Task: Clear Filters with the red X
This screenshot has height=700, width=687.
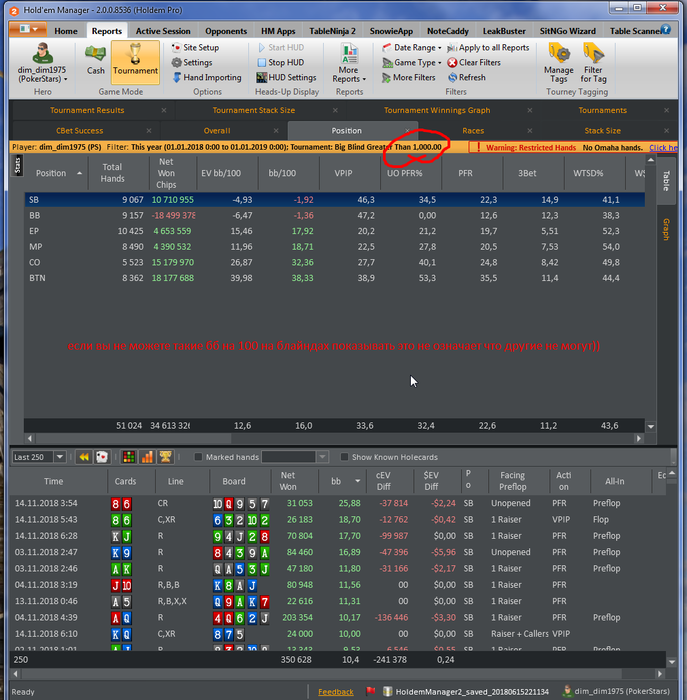Action: 474,62
